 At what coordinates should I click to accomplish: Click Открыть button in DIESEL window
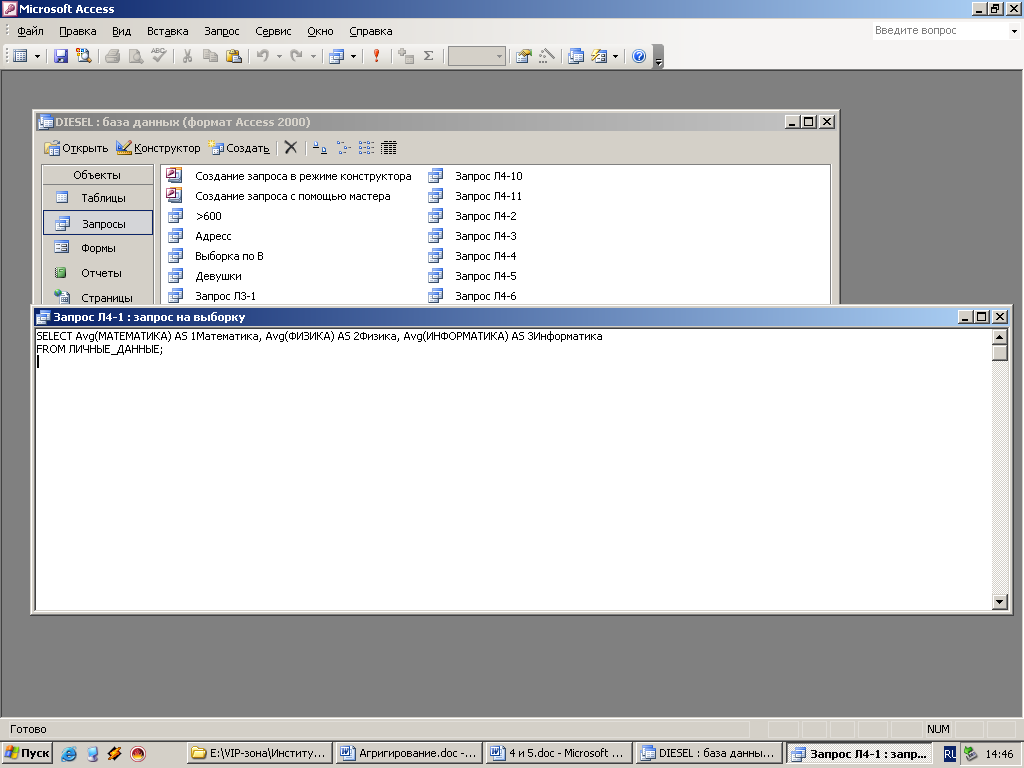[76, 148]
